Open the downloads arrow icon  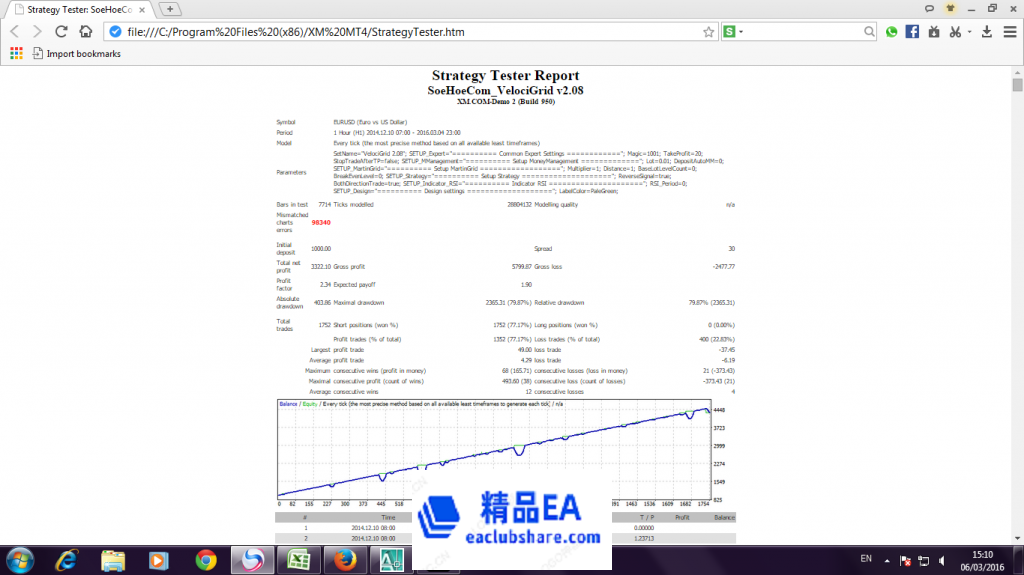point(987,32)
